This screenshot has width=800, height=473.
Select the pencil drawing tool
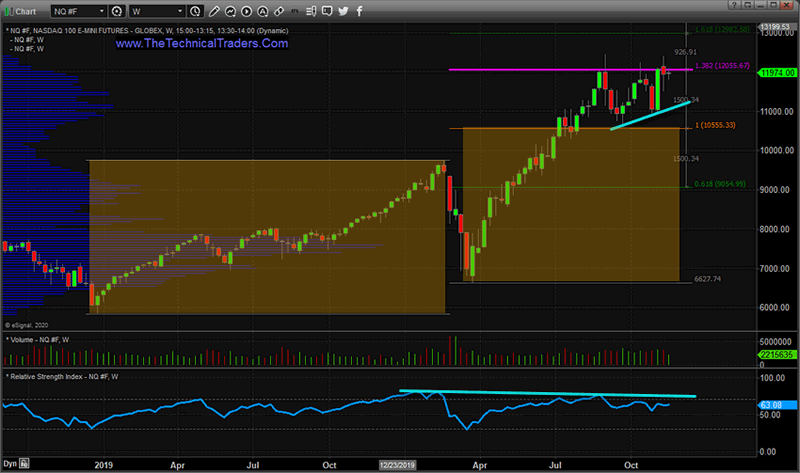point(214,11)
